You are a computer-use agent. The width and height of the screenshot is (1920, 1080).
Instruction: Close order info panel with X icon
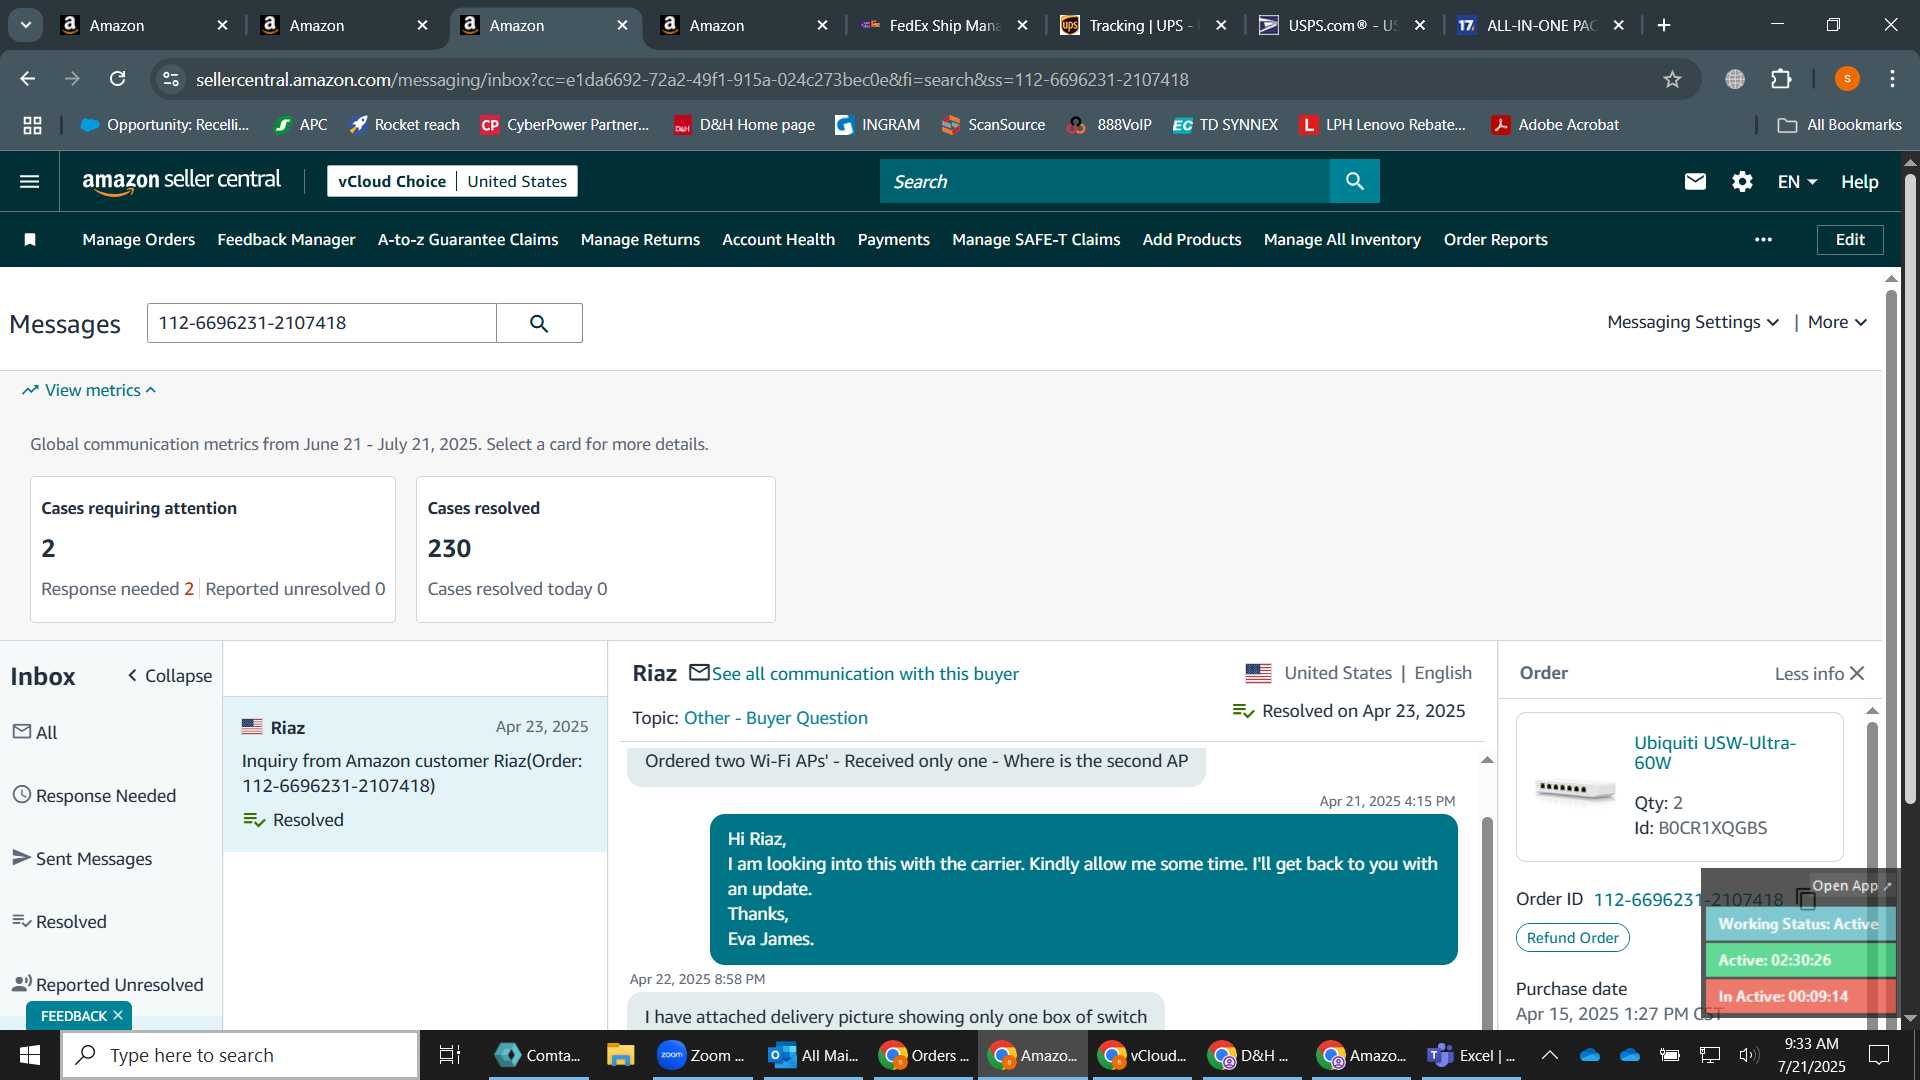pyautogui.click(x=1857, y=673)
